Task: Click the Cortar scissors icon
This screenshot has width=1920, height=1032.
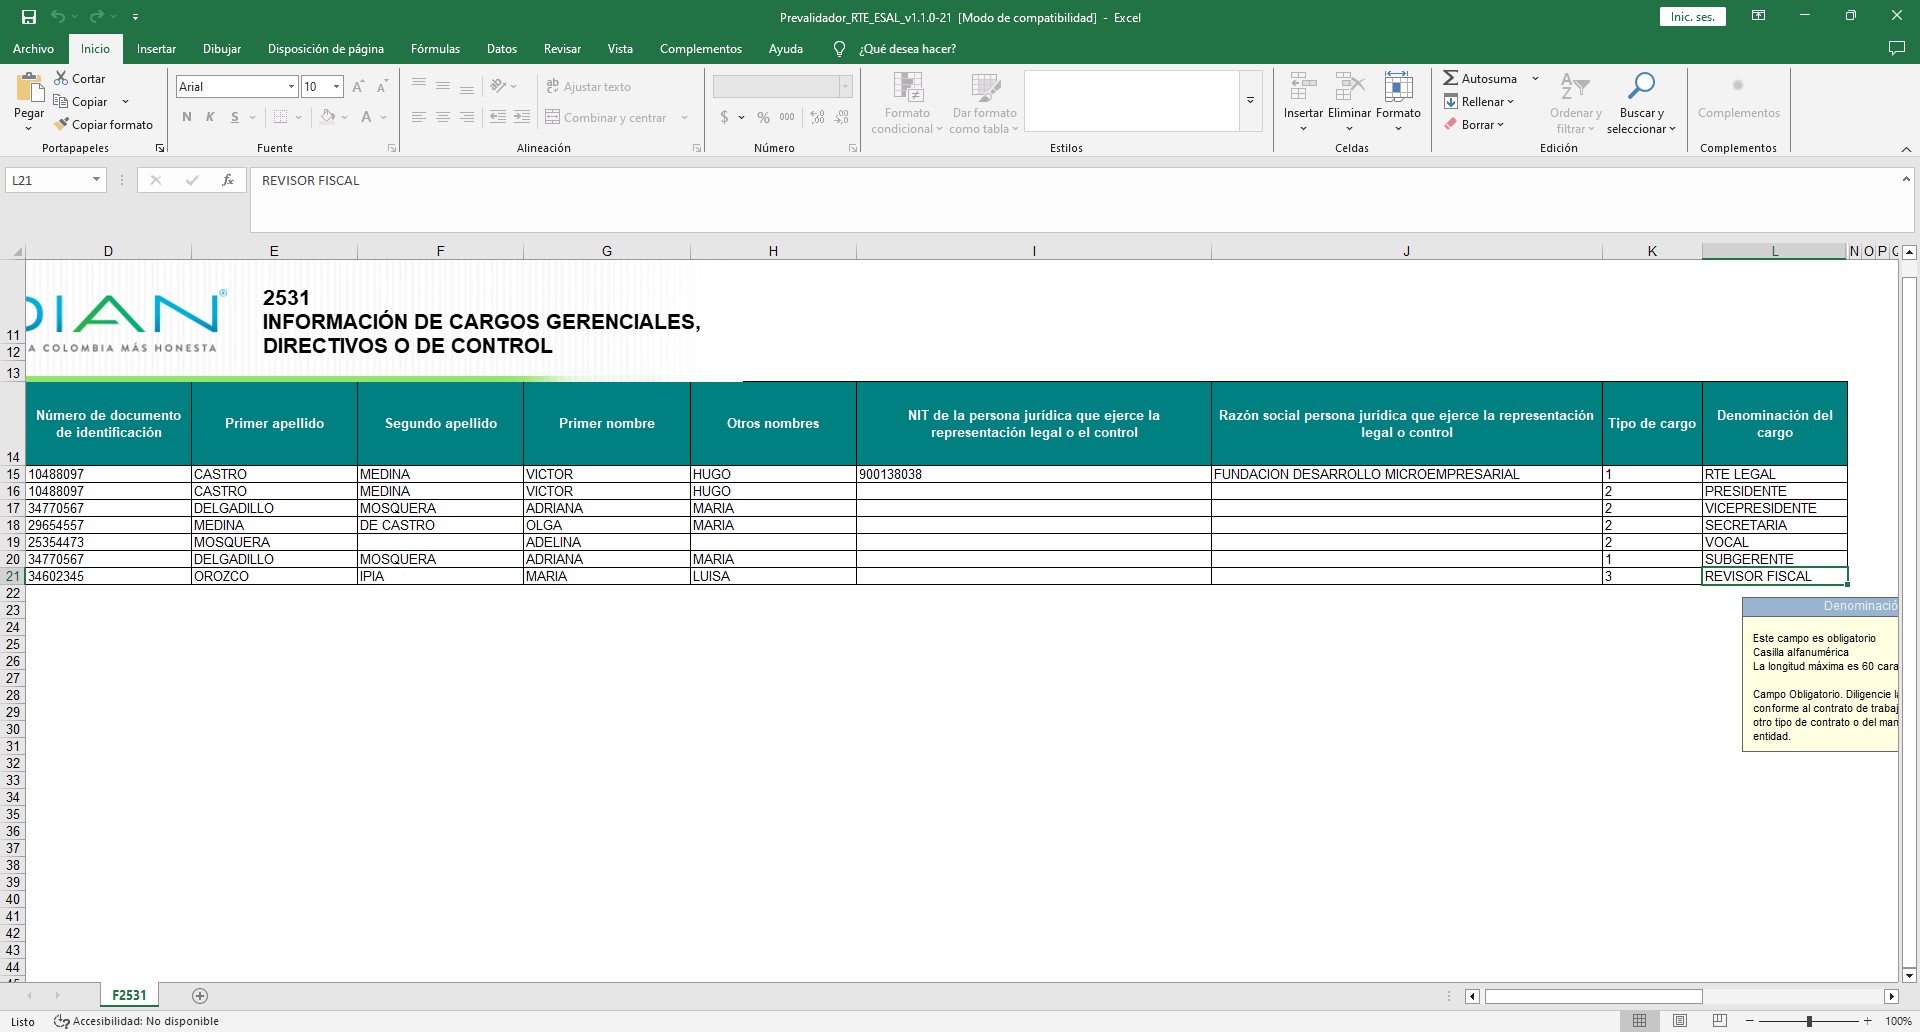Action: pyautogui.click(x=62, y=78)
